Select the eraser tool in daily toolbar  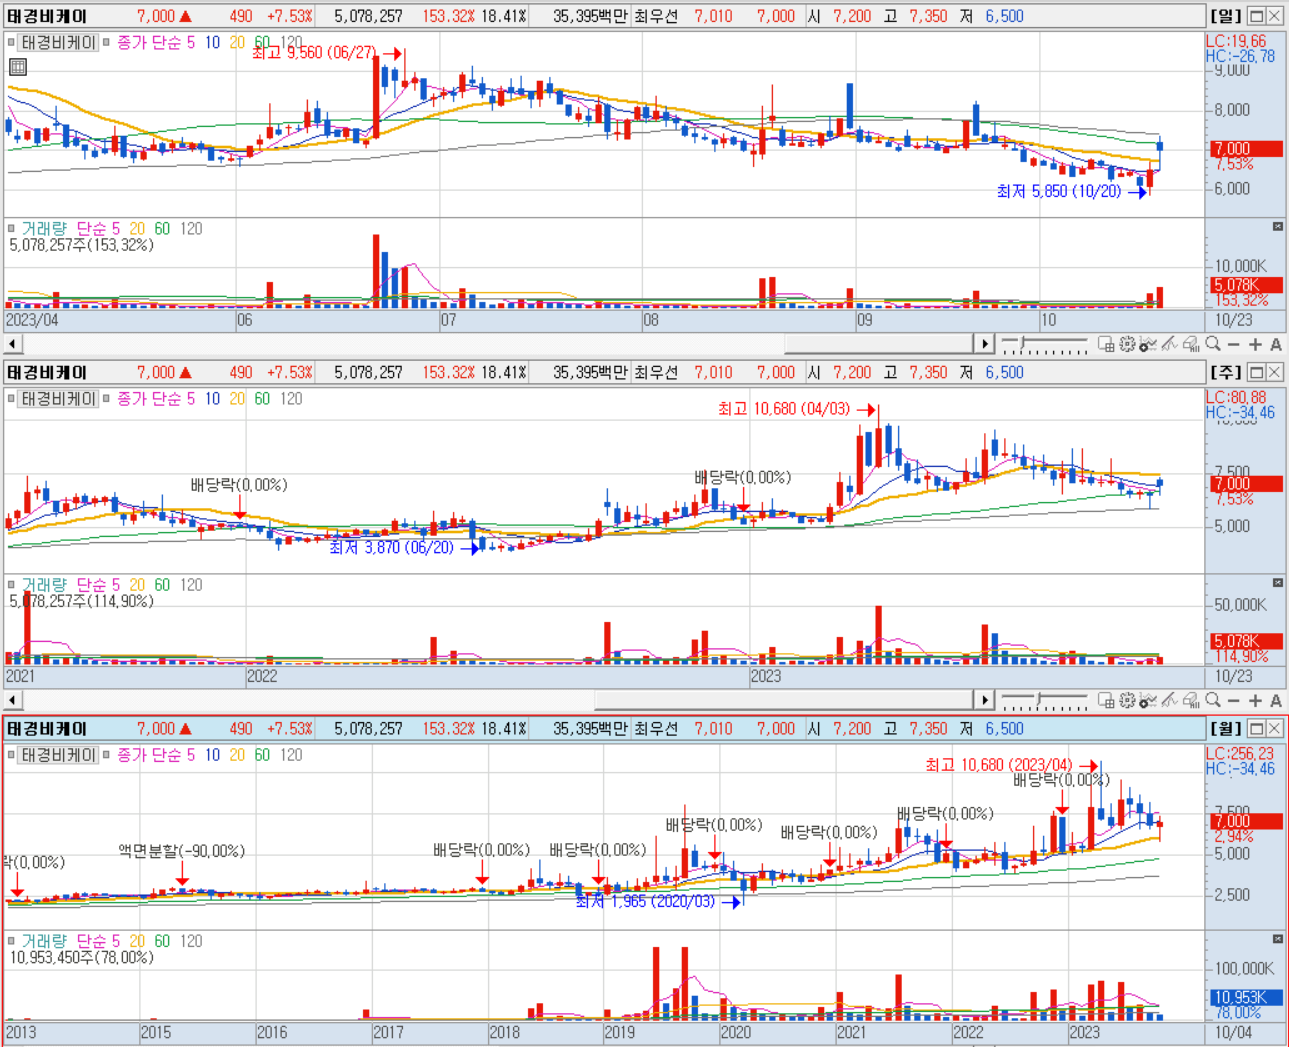click(1191, 344)
